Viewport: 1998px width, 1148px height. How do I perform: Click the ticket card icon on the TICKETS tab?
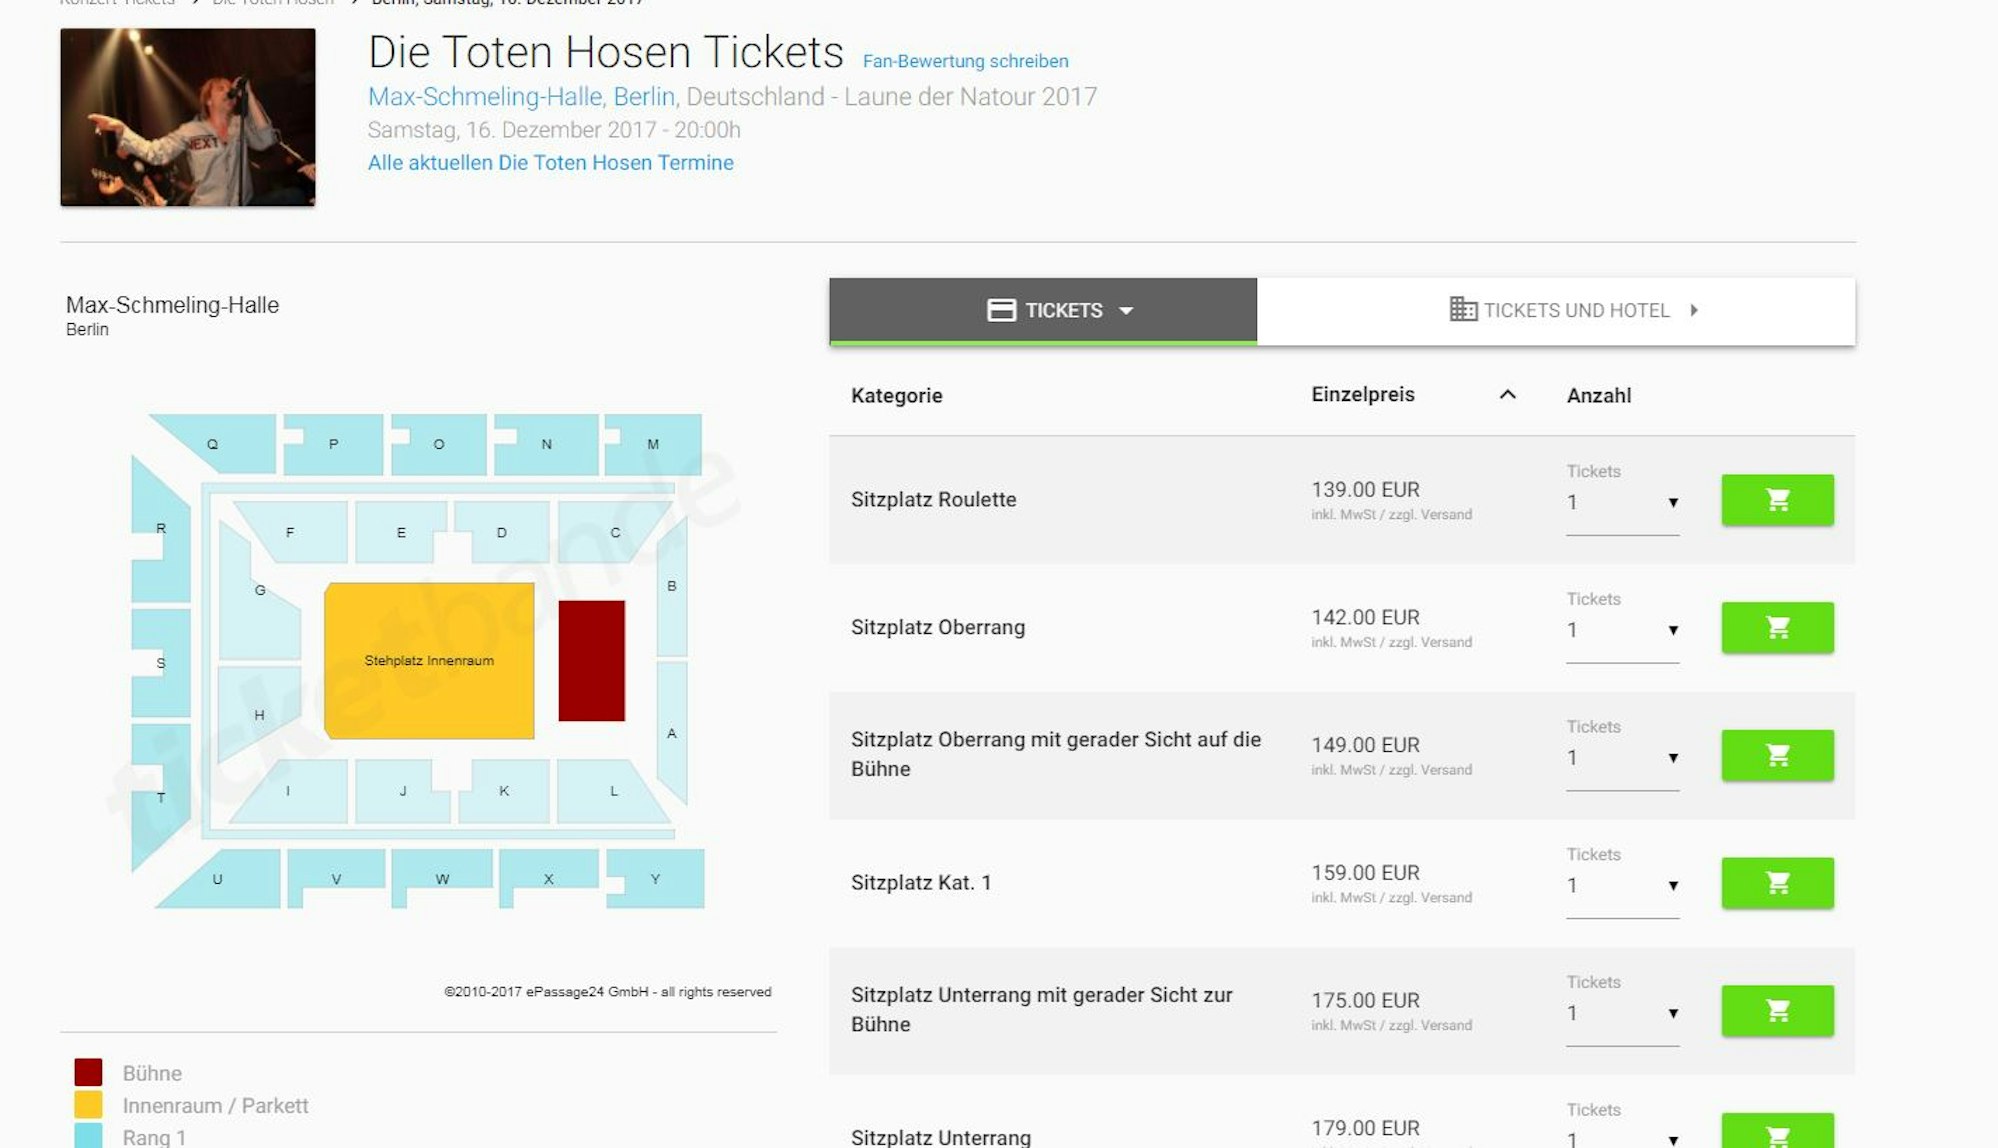[1000, 310]
